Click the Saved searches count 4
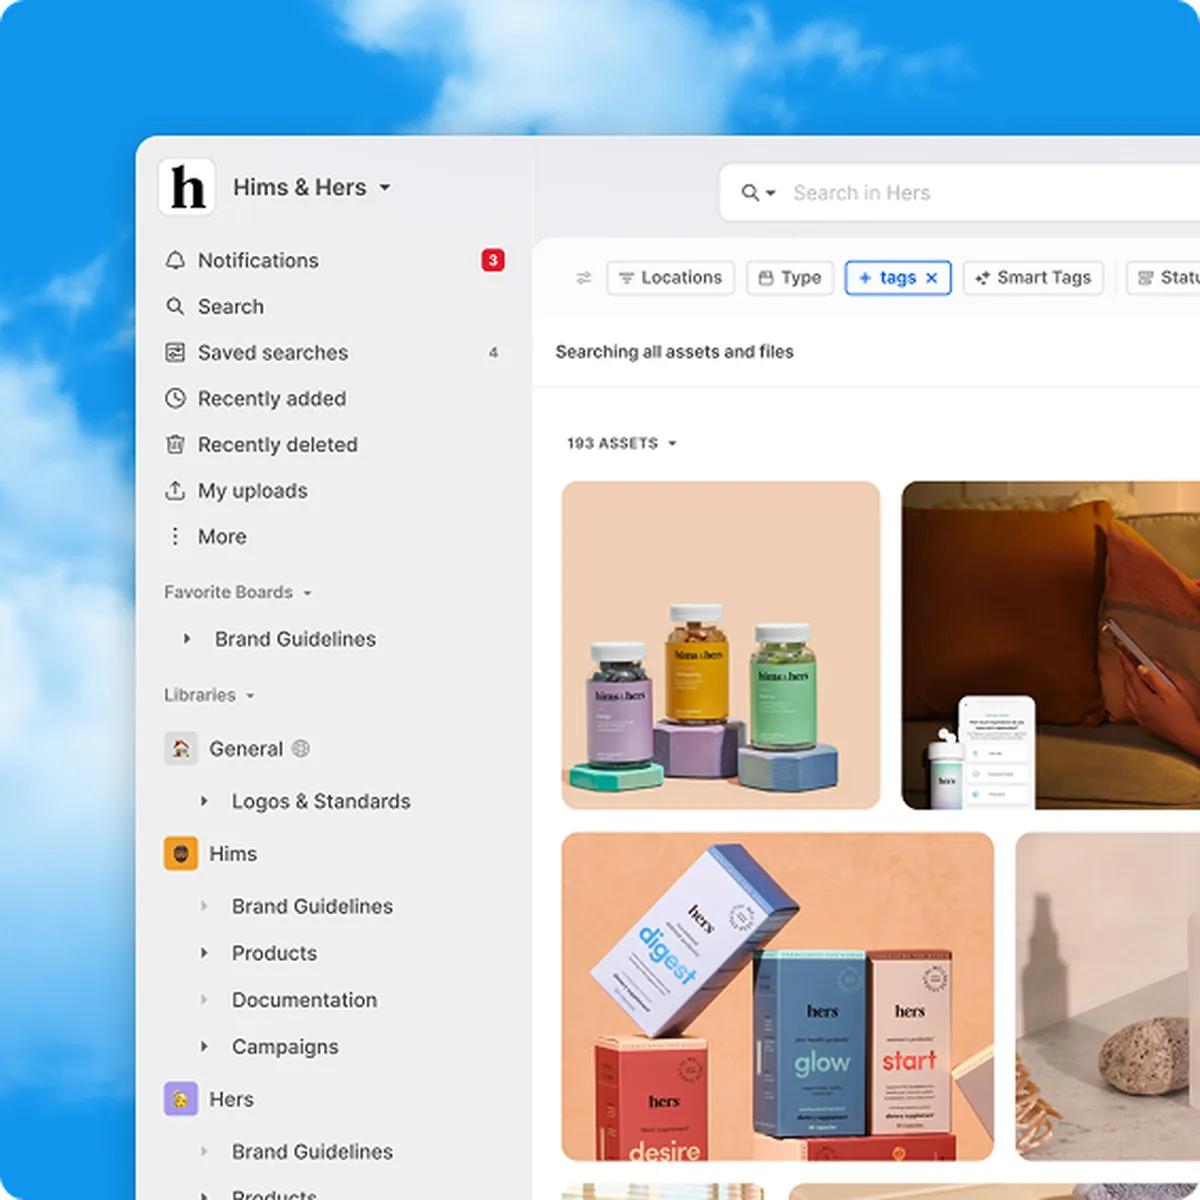This screenshot has height=1200, width=1200. (x=493, y=352)
